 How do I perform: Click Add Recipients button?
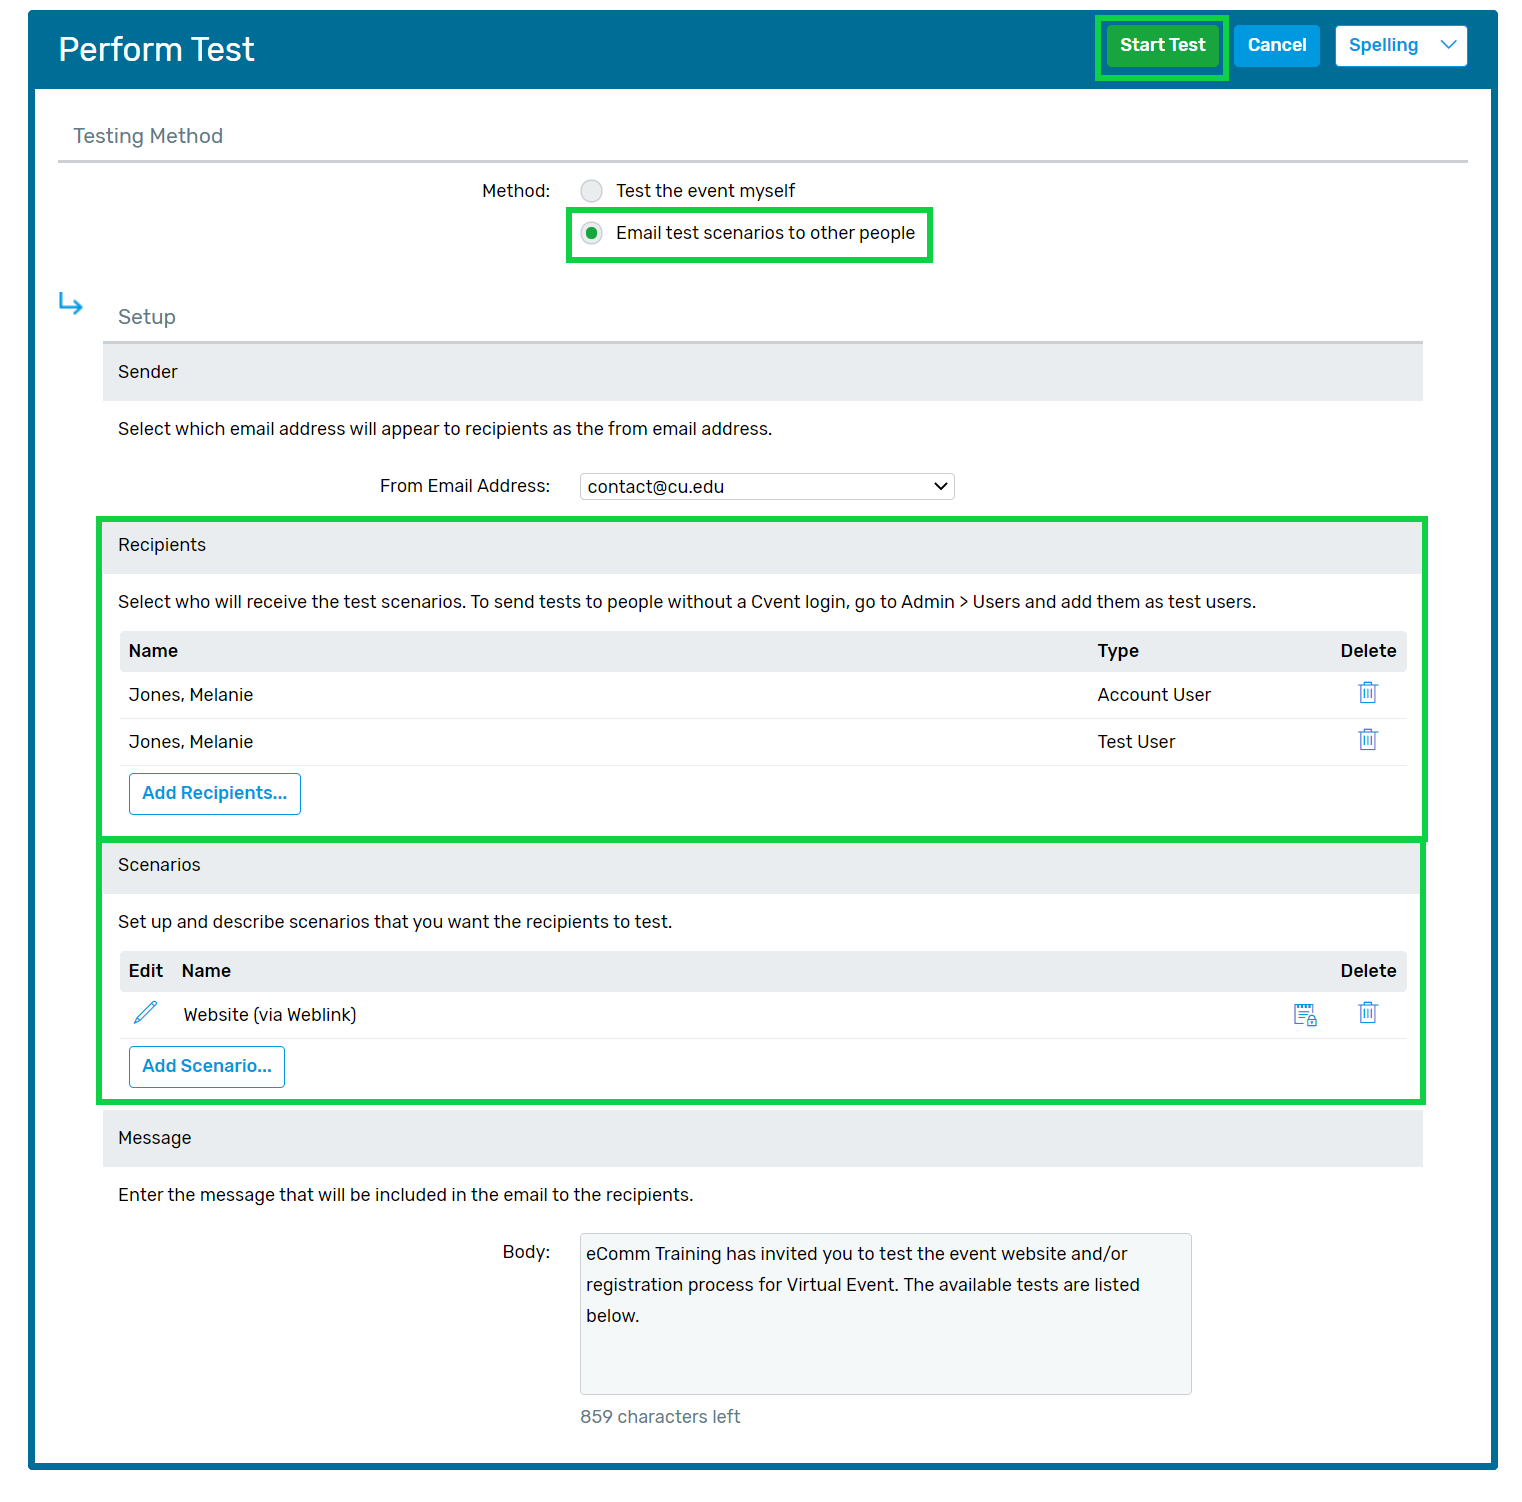[215, 794]
